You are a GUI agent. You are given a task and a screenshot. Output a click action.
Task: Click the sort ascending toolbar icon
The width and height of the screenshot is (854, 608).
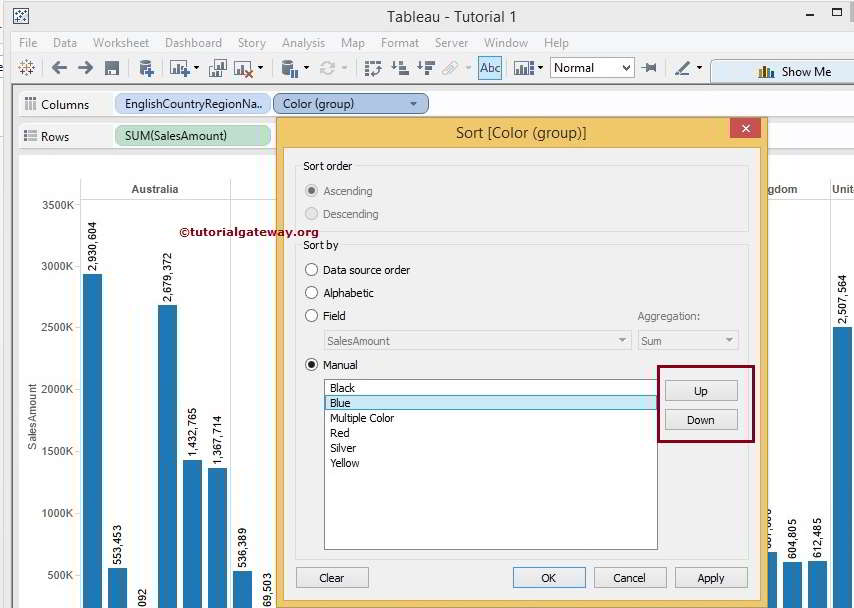(x=399, y=68)
